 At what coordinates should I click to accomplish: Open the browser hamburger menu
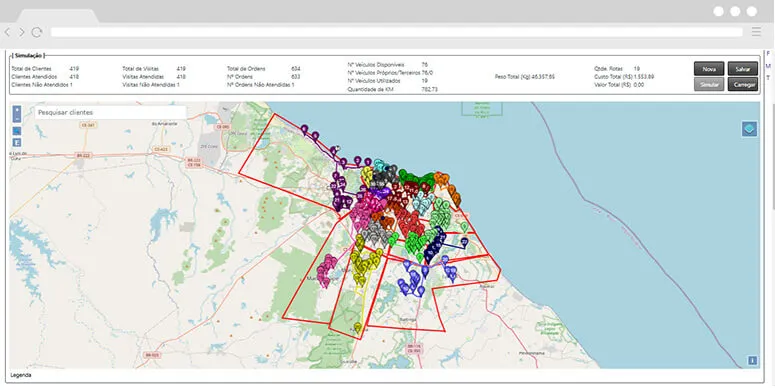coord(756,32)
